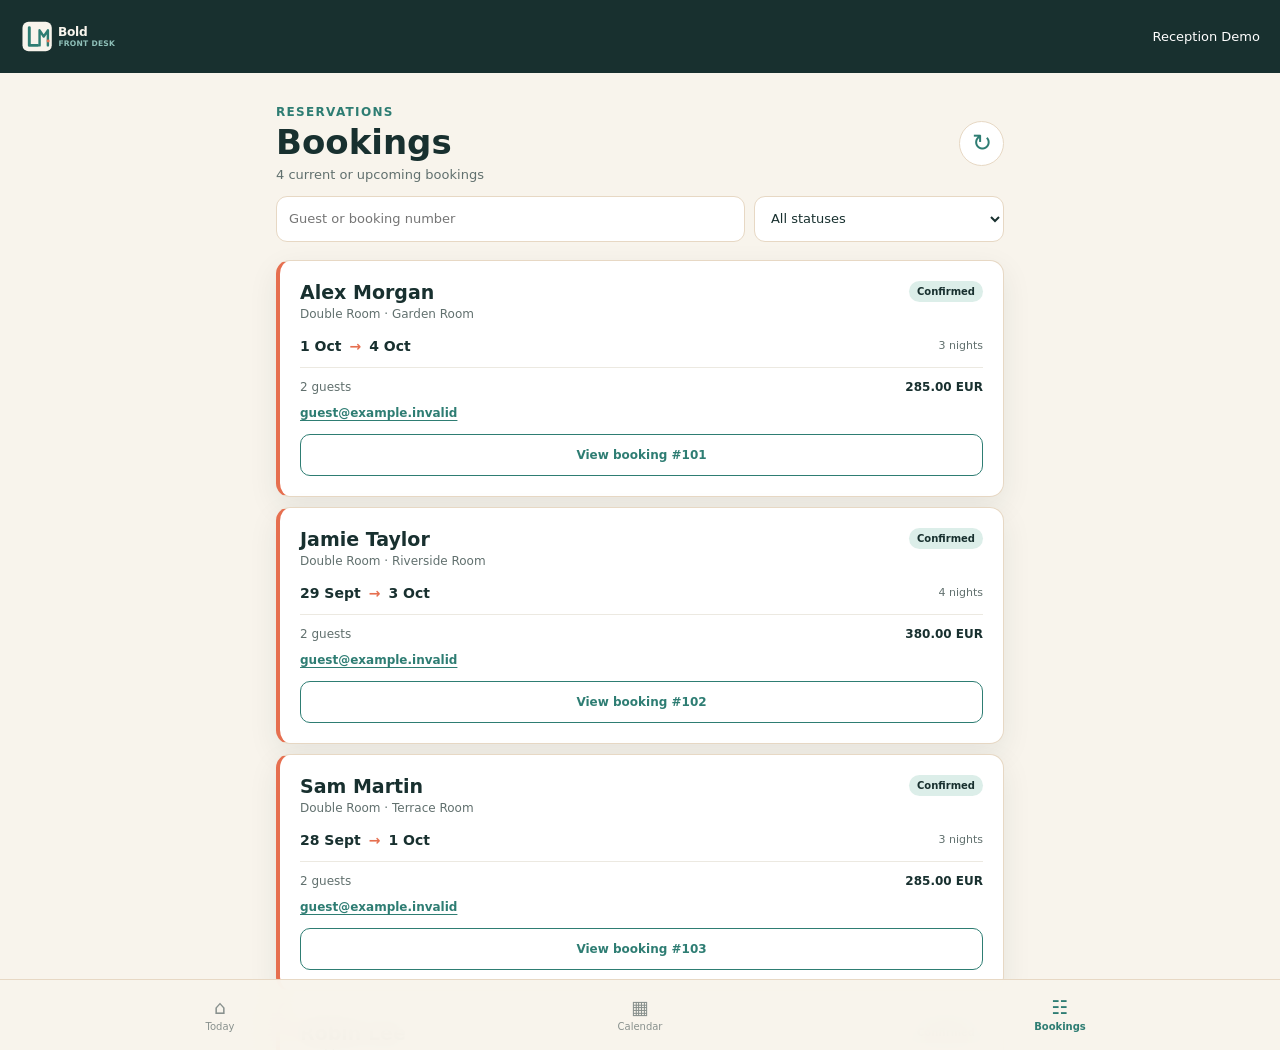
Task: View booking #103
Action: coord(641,949)
